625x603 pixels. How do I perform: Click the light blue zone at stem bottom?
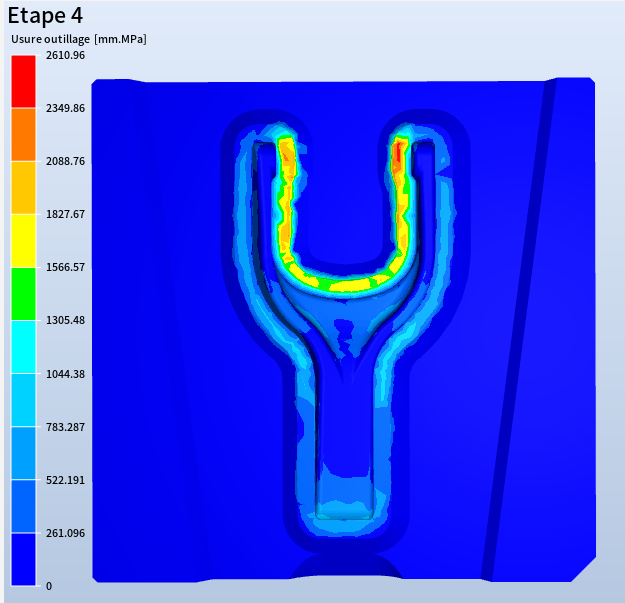pos(344,510)
